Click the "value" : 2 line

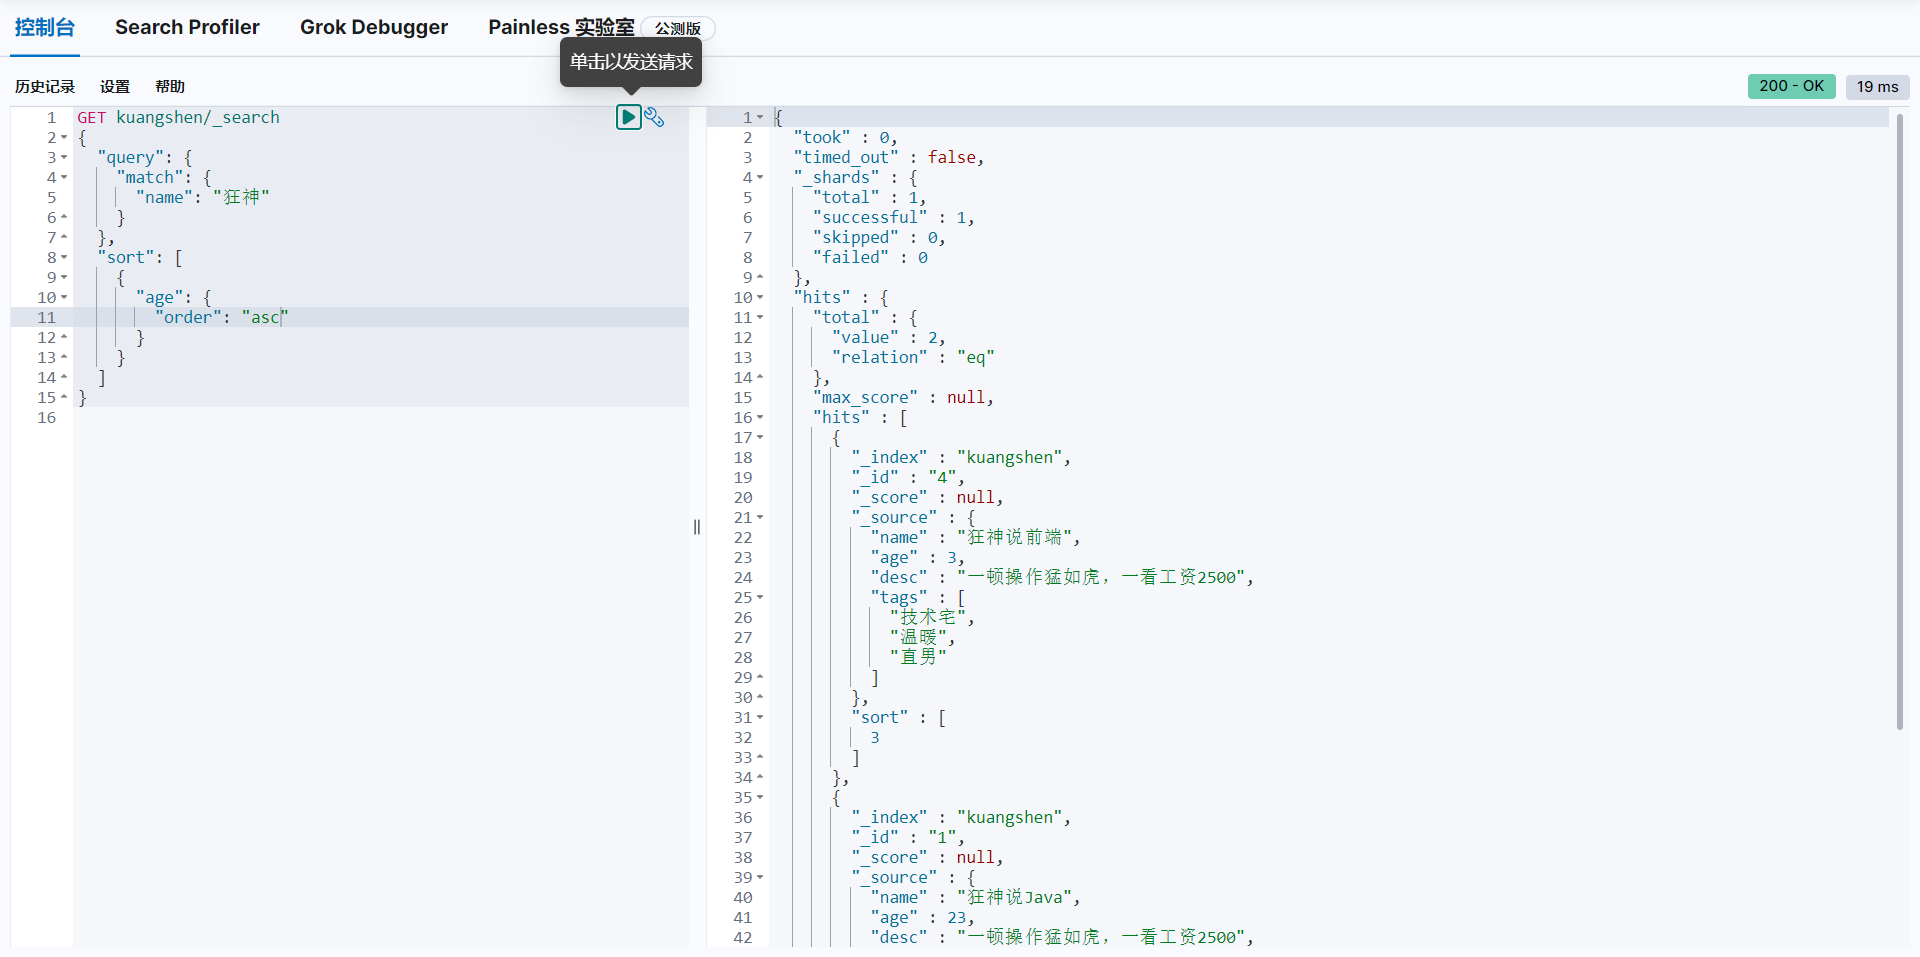tap(888, 337)
